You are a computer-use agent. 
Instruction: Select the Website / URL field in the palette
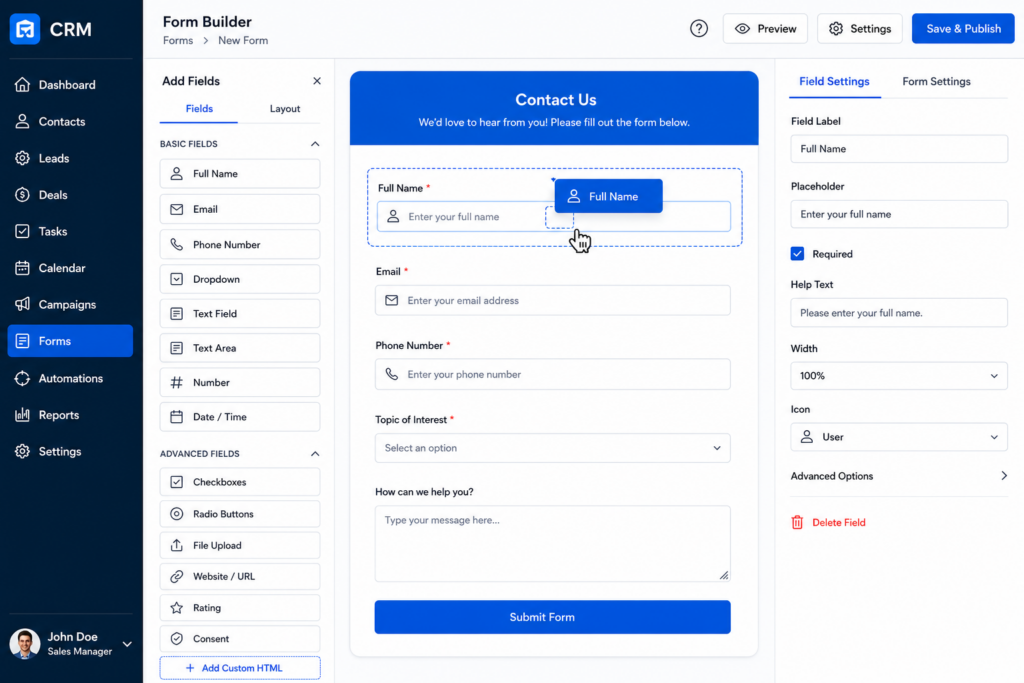click(240, 577)
